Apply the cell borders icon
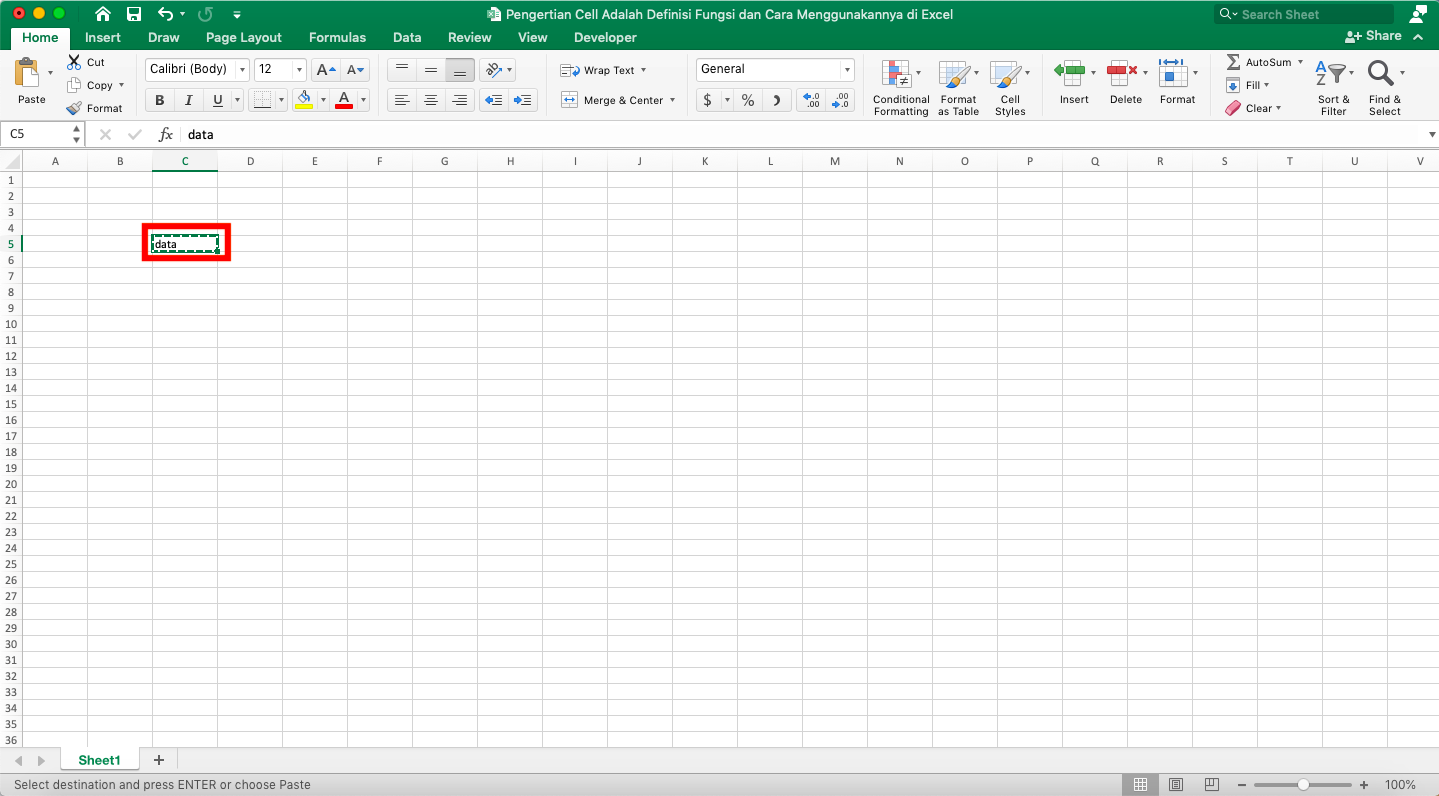This screenshot has height=796, width=1439. pos(262,100)
